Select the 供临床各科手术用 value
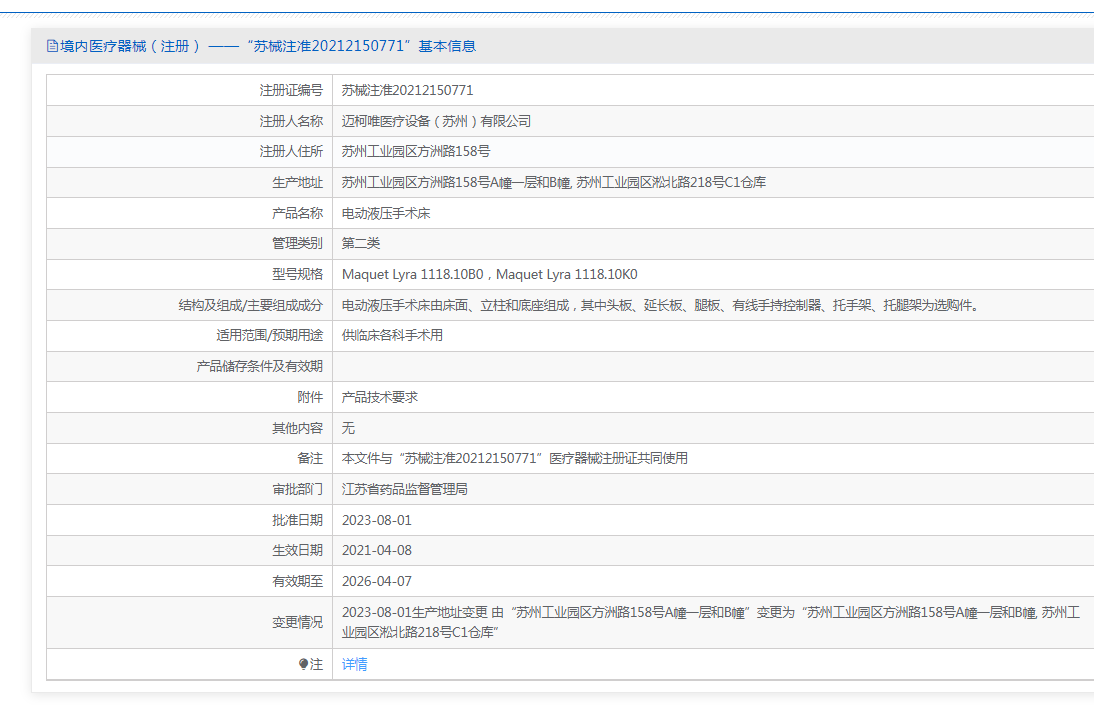 (x=392, y=335)
